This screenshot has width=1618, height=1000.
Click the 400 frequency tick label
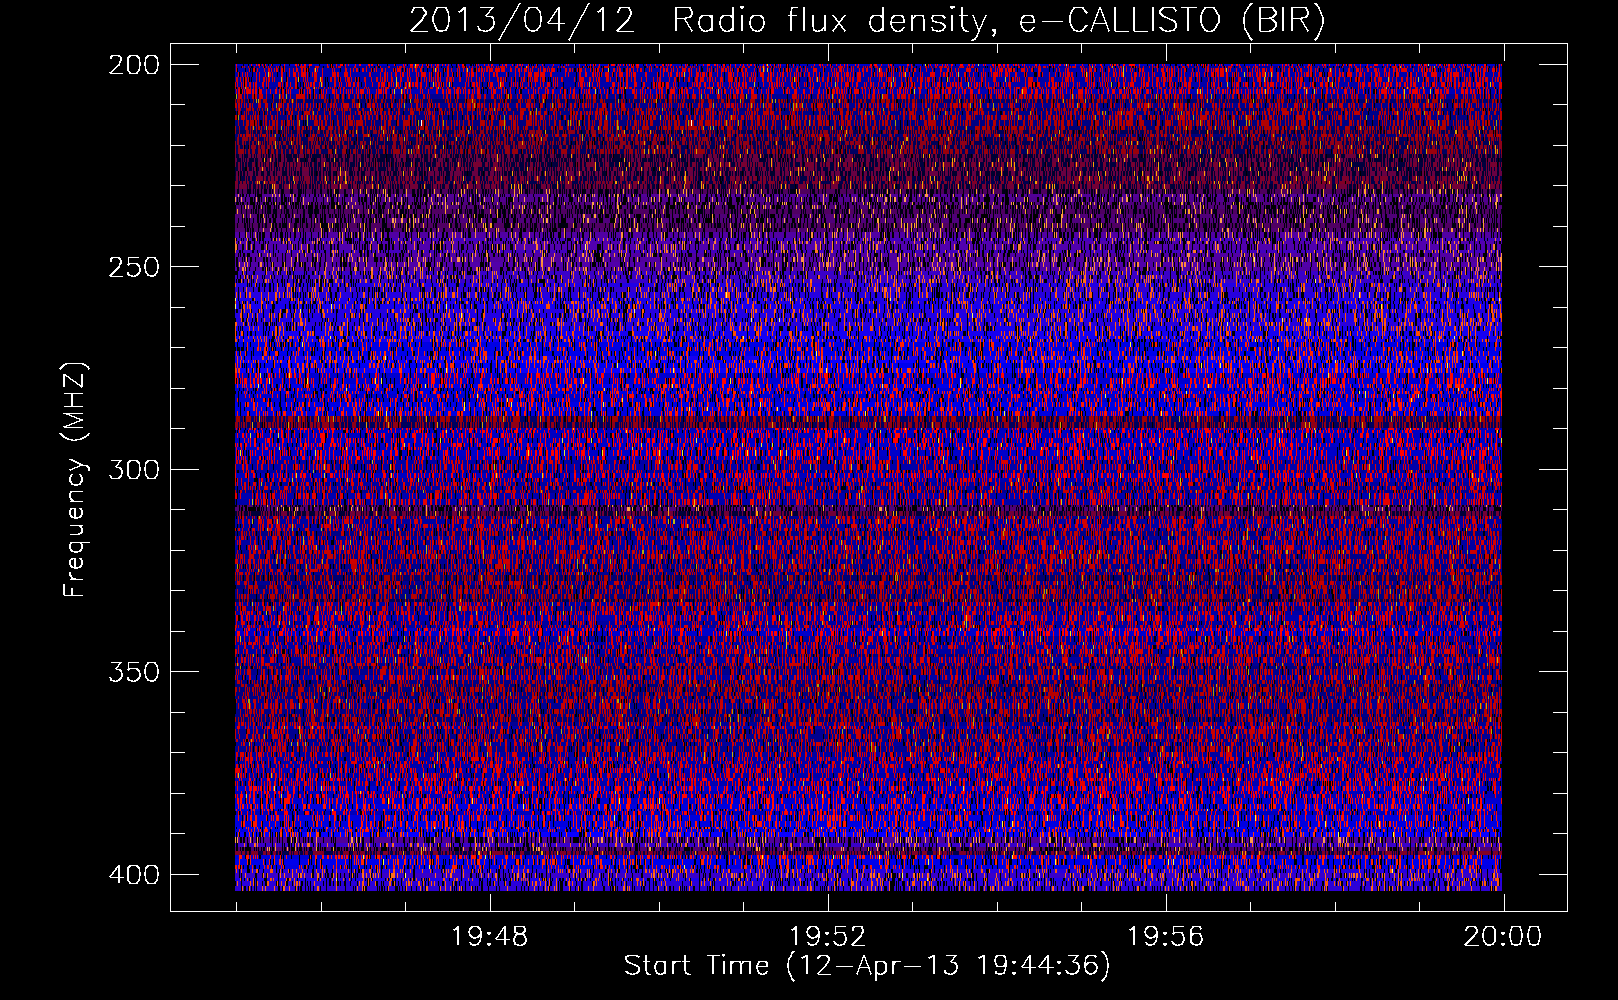point(133,874)
